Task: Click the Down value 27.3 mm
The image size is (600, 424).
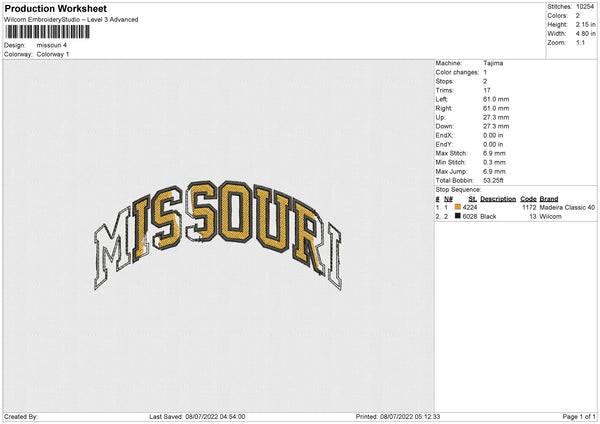Action: 496,126
